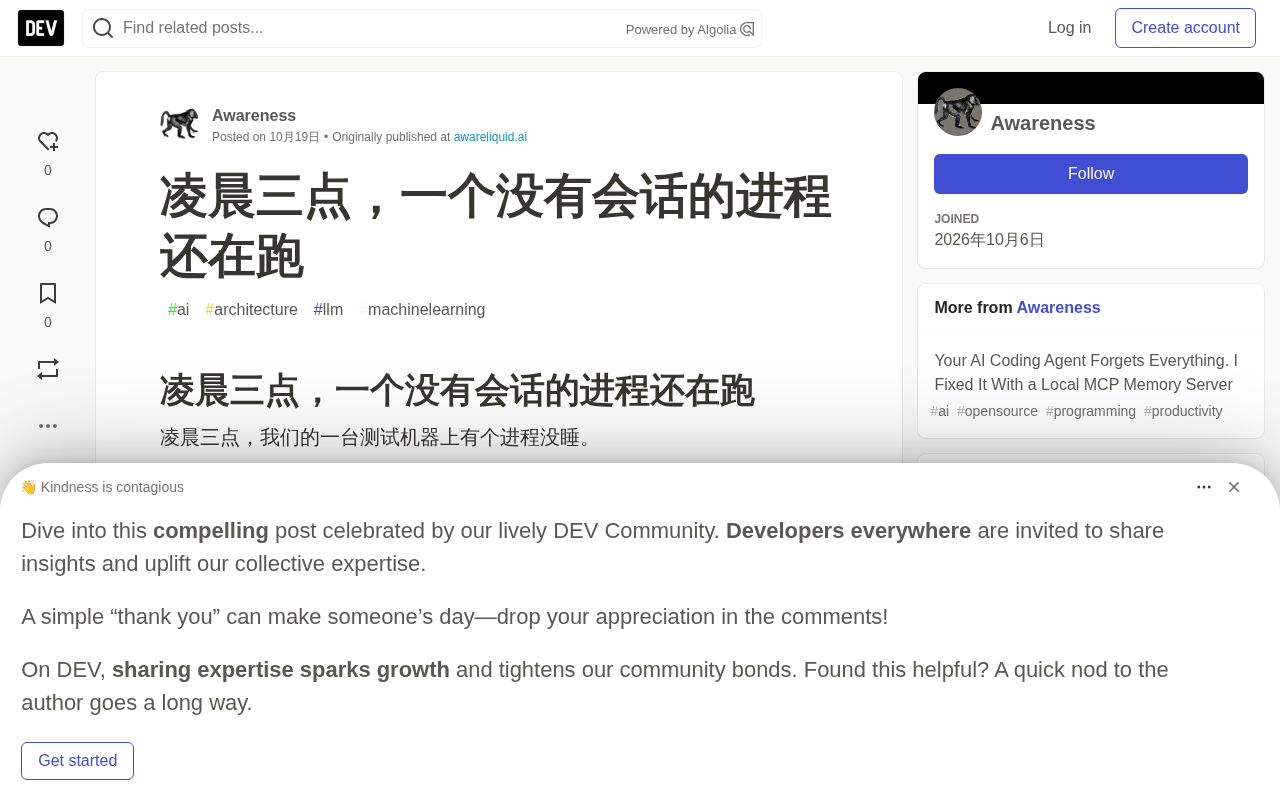Viewport: 1280px width, 800px height.
Task: Click the Get started button
Action: click(77, 761)
